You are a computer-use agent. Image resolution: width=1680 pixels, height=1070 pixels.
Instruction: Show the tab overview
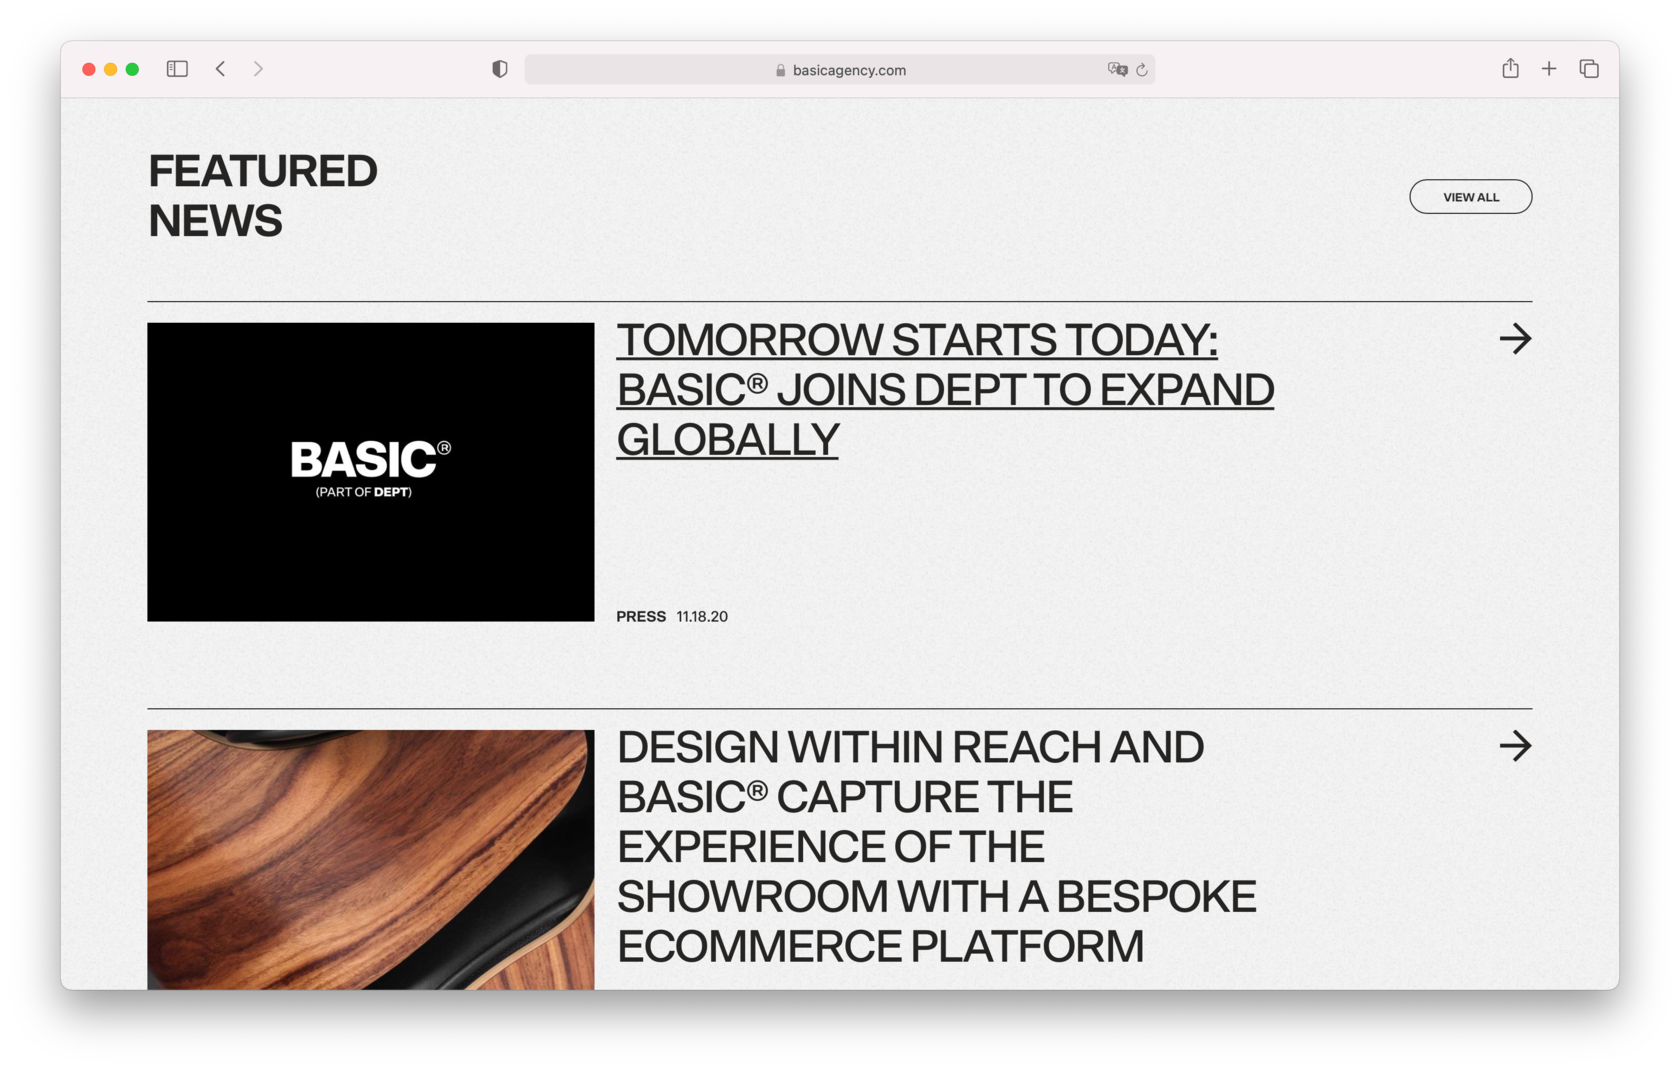pyautogui.click(x=1589, y=69)
